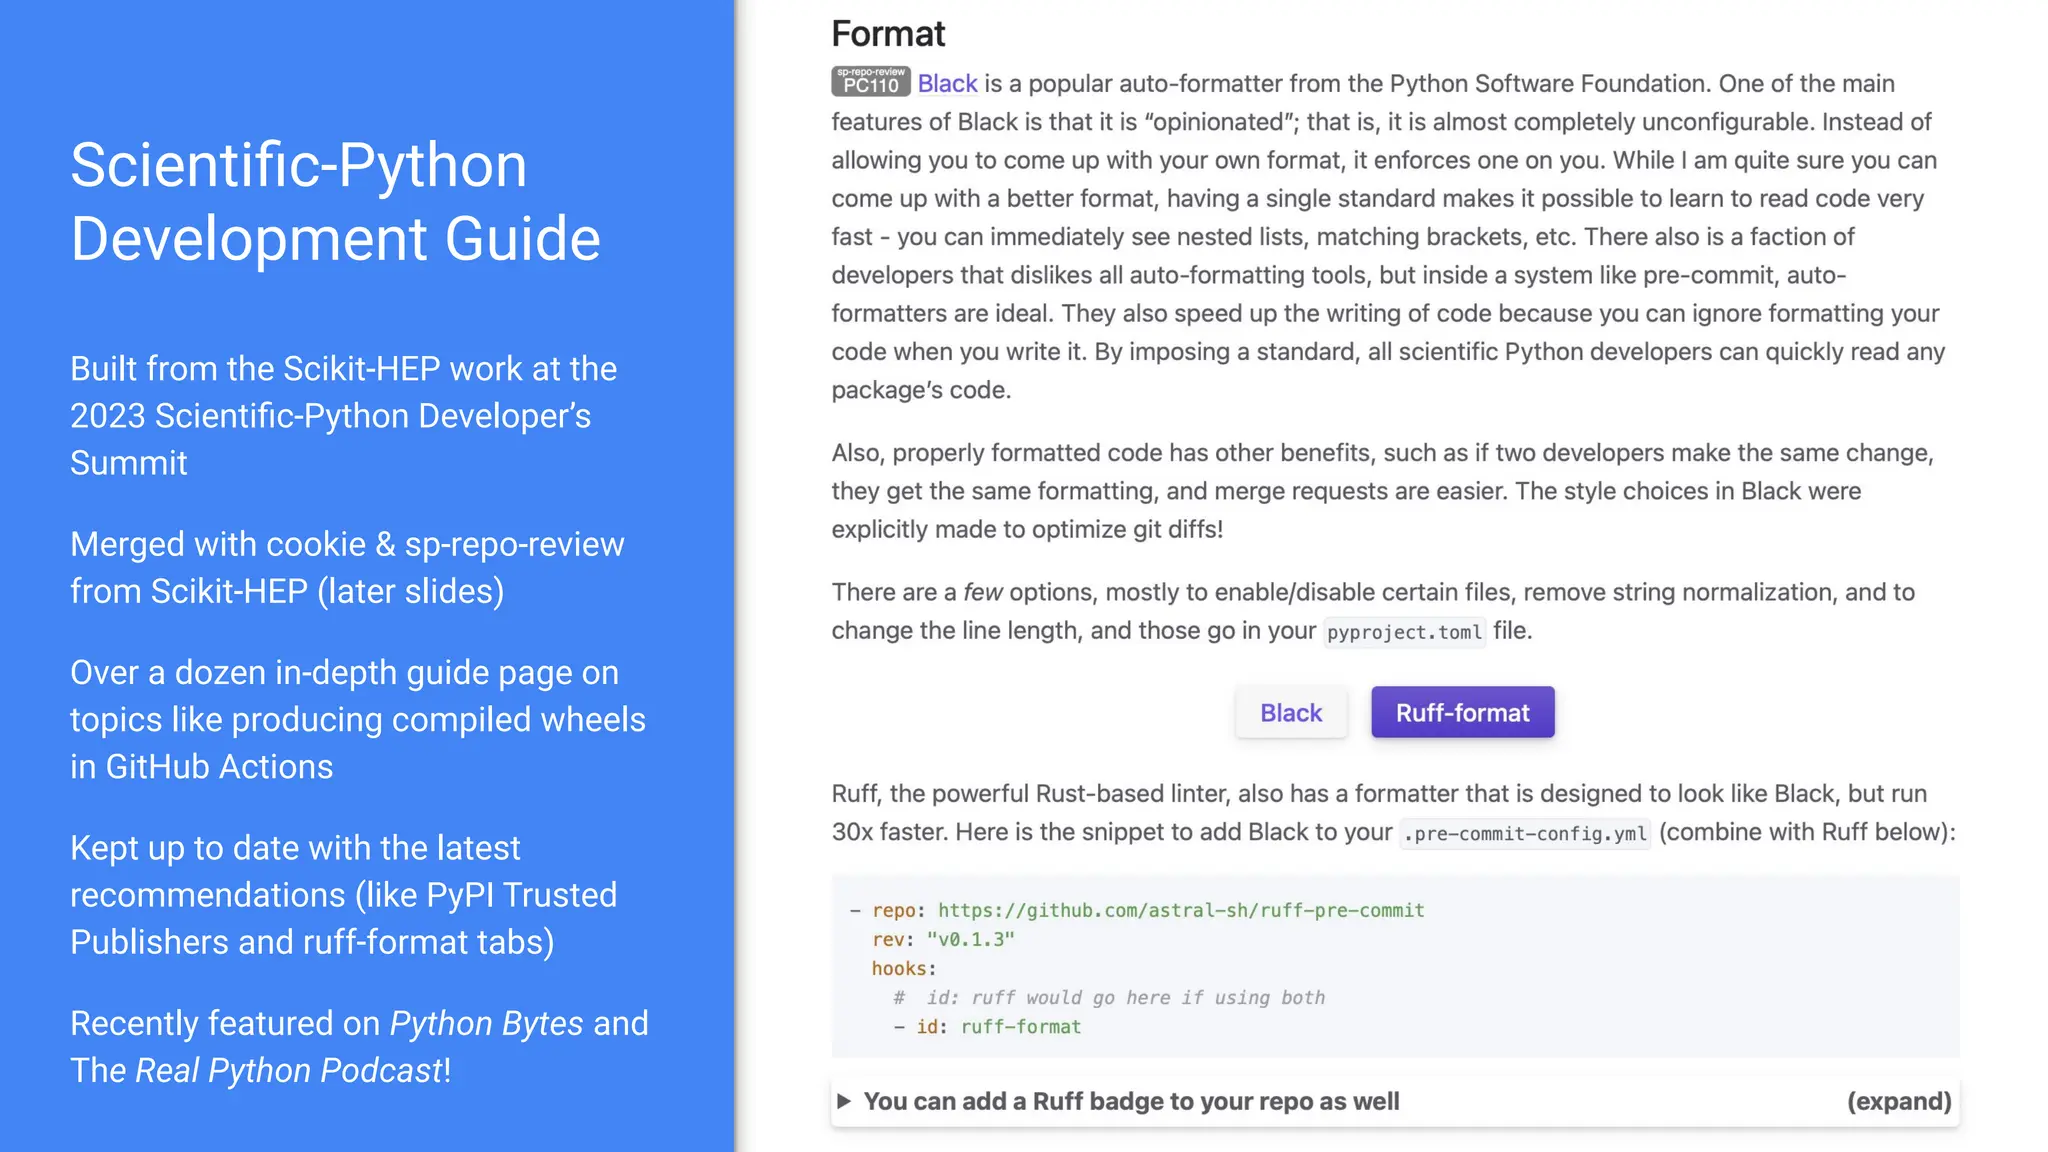
Task: Switch to the Black tab
Action: (1291, 713)
